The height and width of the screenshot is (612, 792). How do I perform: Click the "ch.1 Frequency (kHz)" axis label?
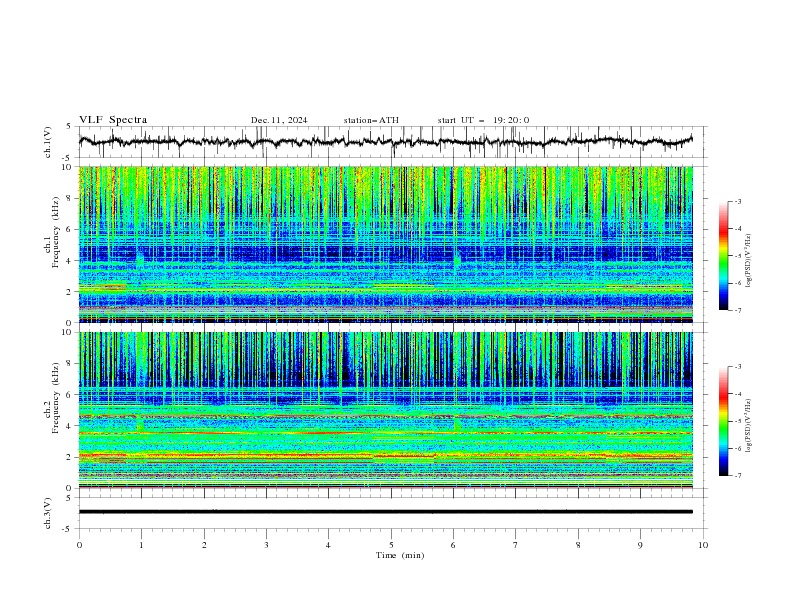pos(52,230)
